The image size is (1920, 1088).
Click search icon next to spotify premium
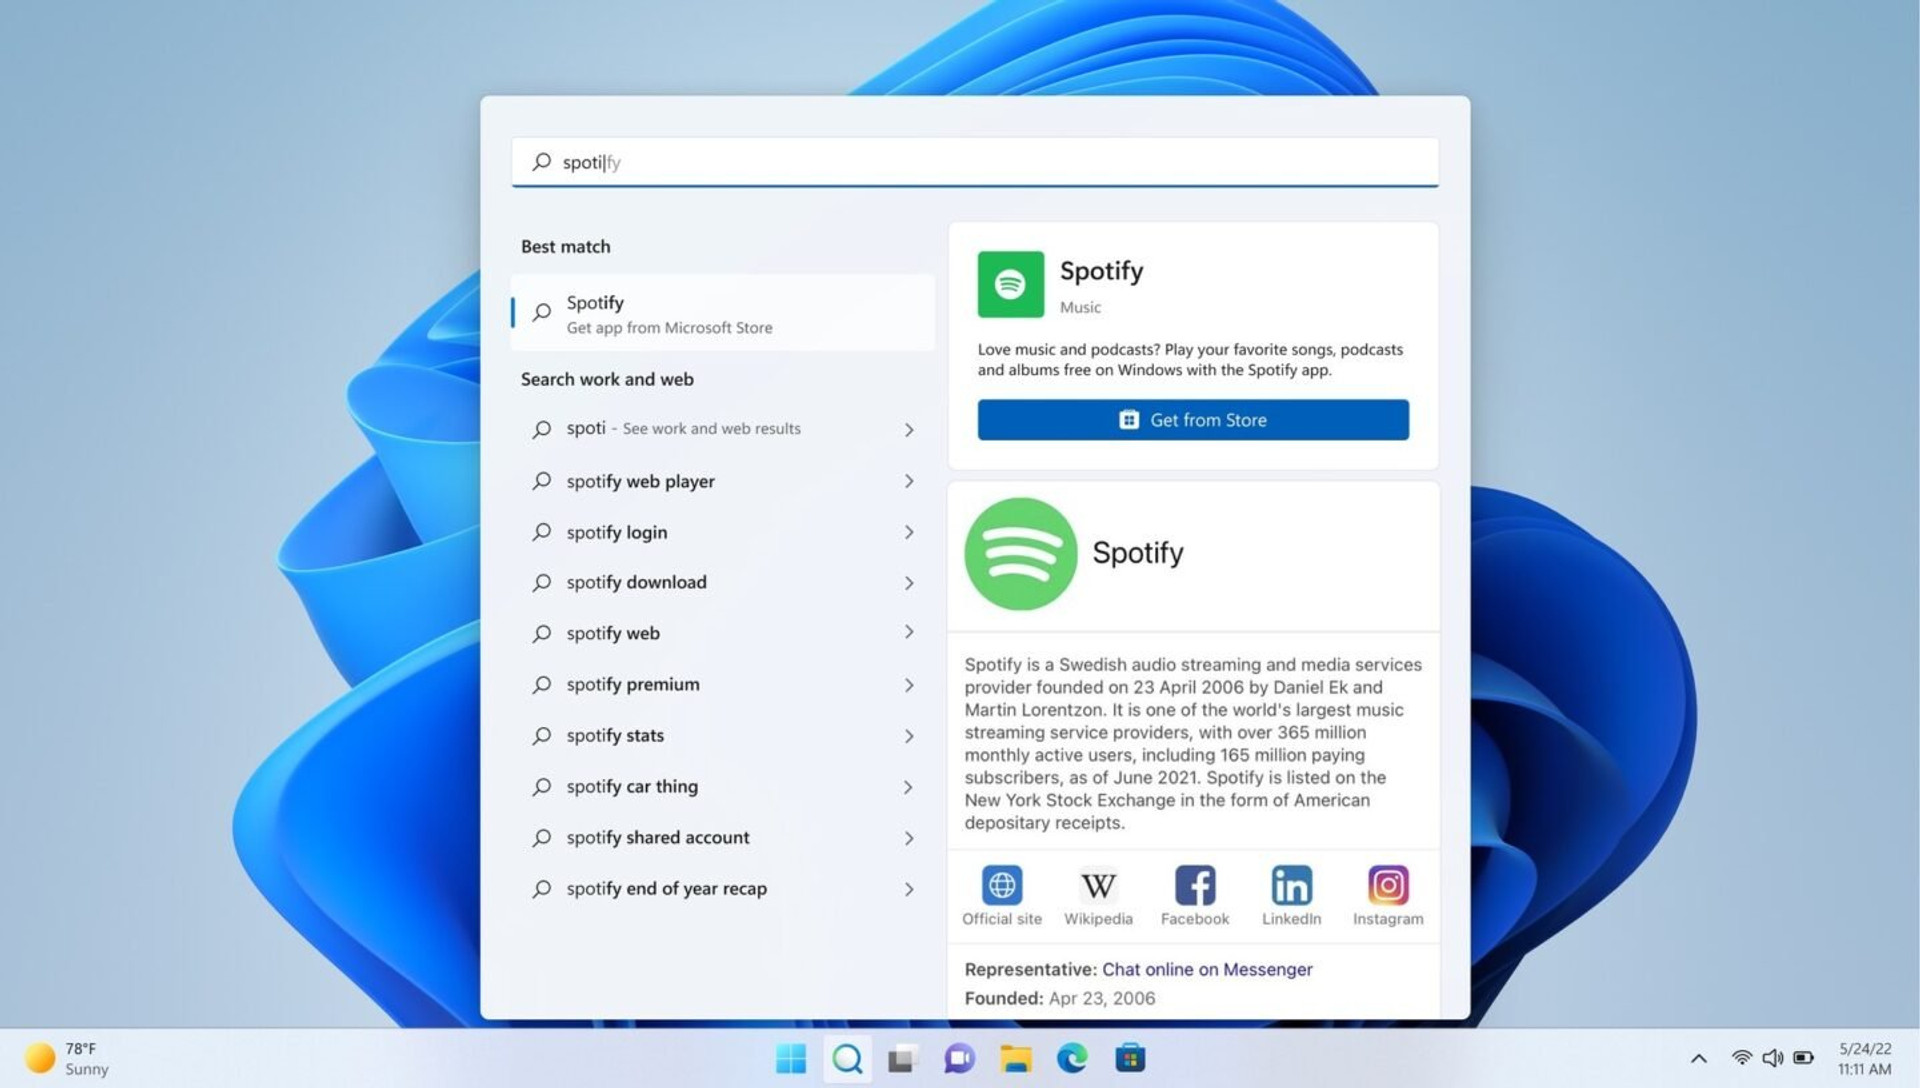(x=541, y=684)
